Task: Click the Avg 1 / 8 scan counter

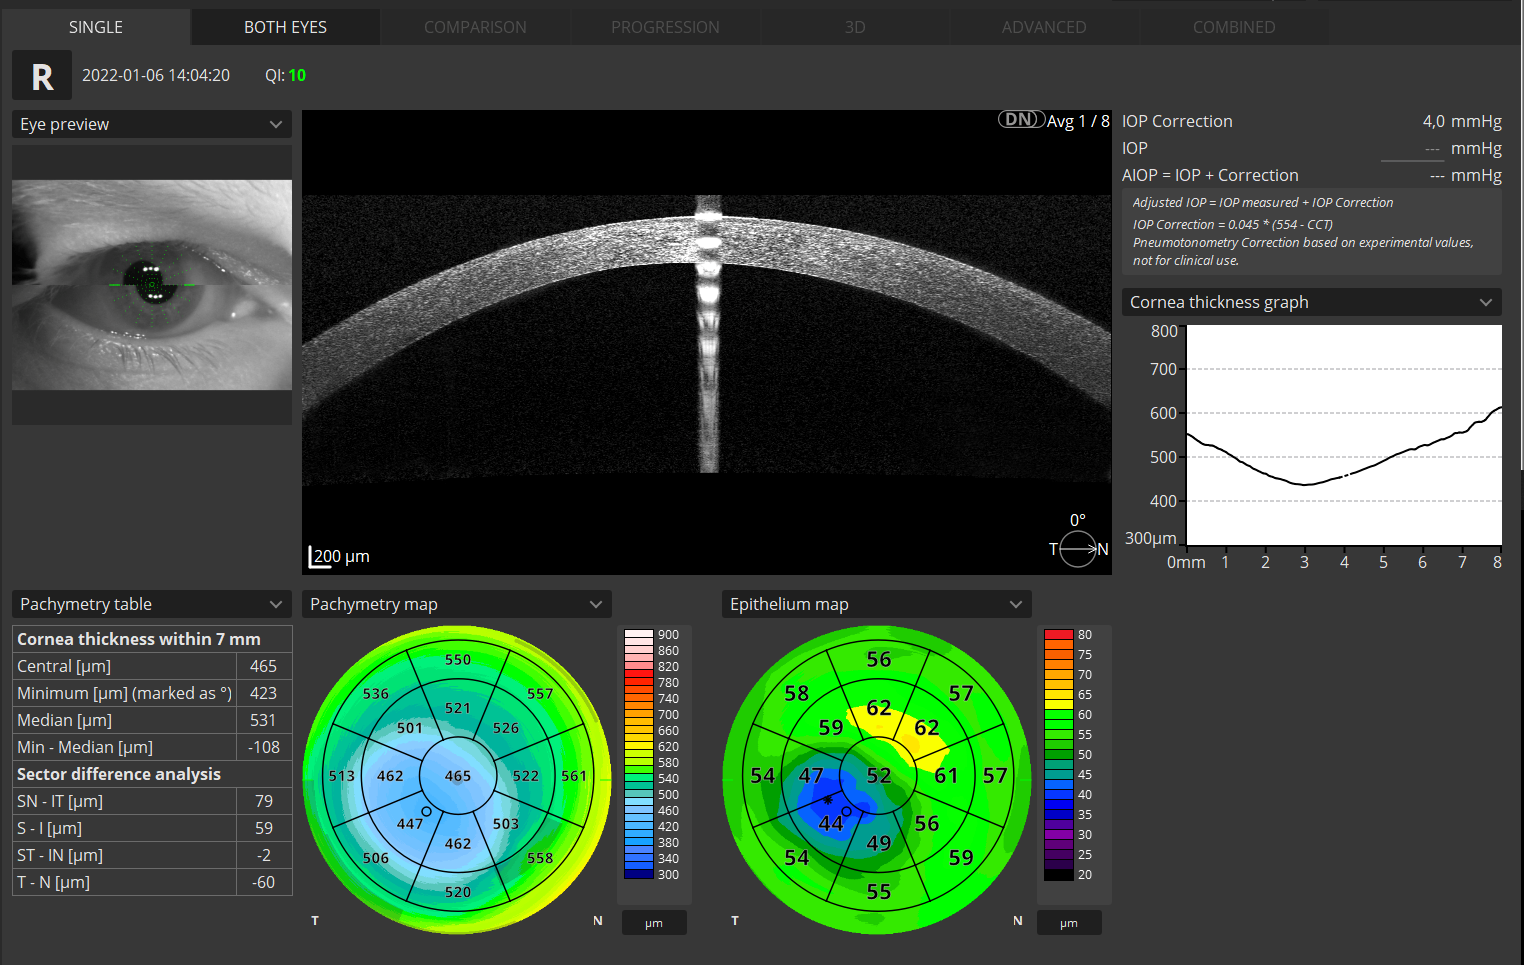Action: [1077, 120]
